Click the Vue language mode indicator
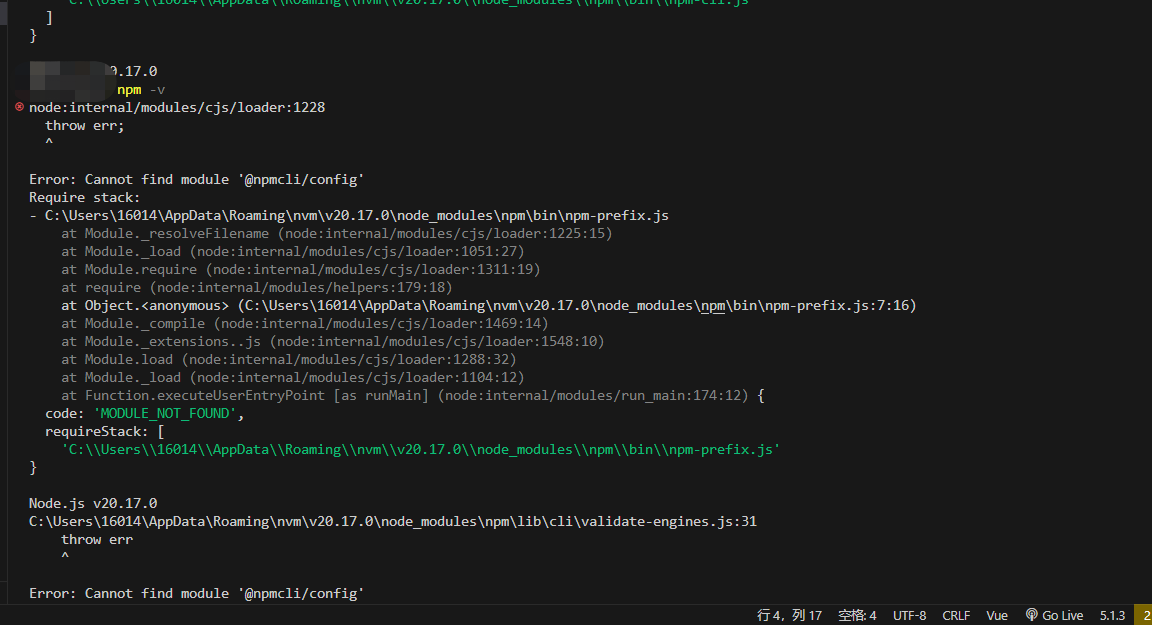The height and width of the screenshot is (625, 1152). coord(997,615)
